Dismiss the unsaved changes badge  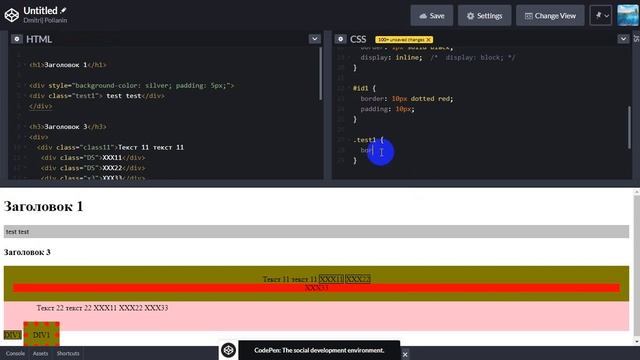pos(429,40)
